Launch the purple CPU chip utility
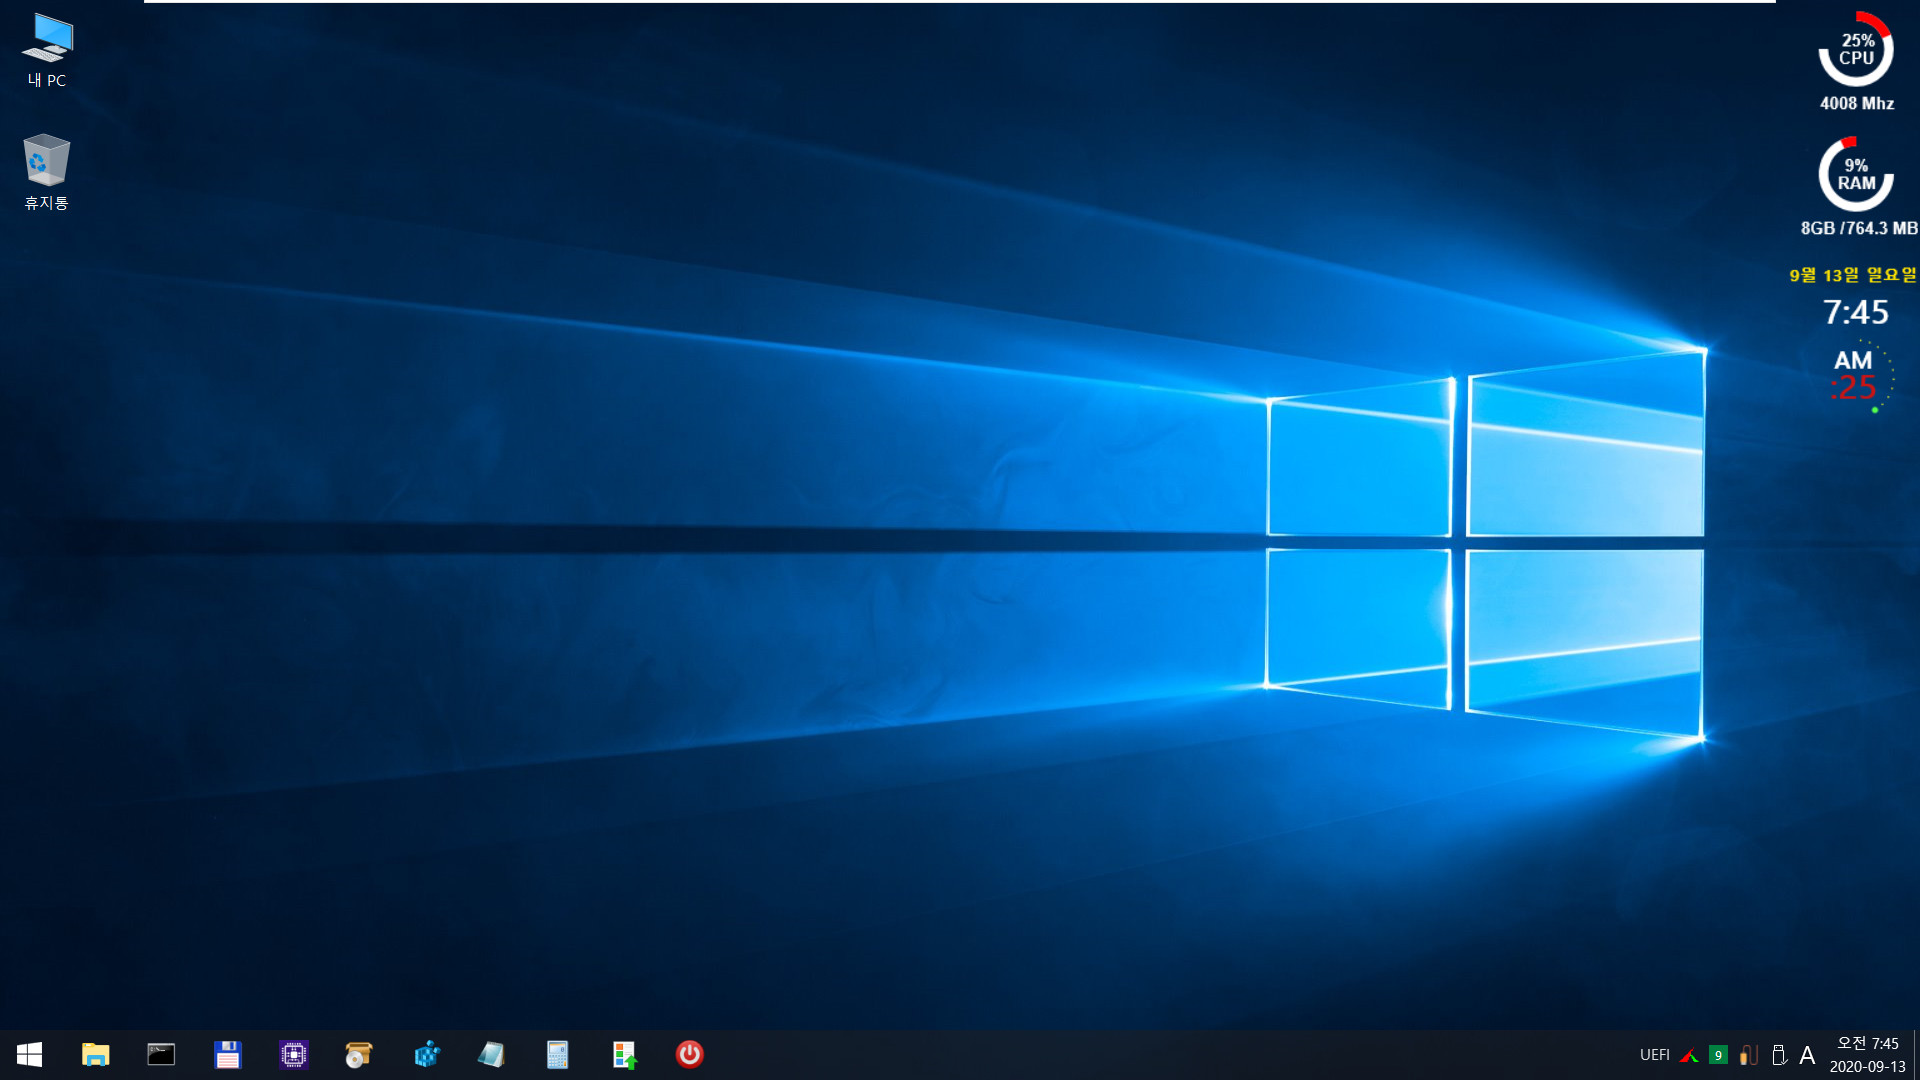The height and width of the screenshot is (1080, 1920). tap(294, 1055)
